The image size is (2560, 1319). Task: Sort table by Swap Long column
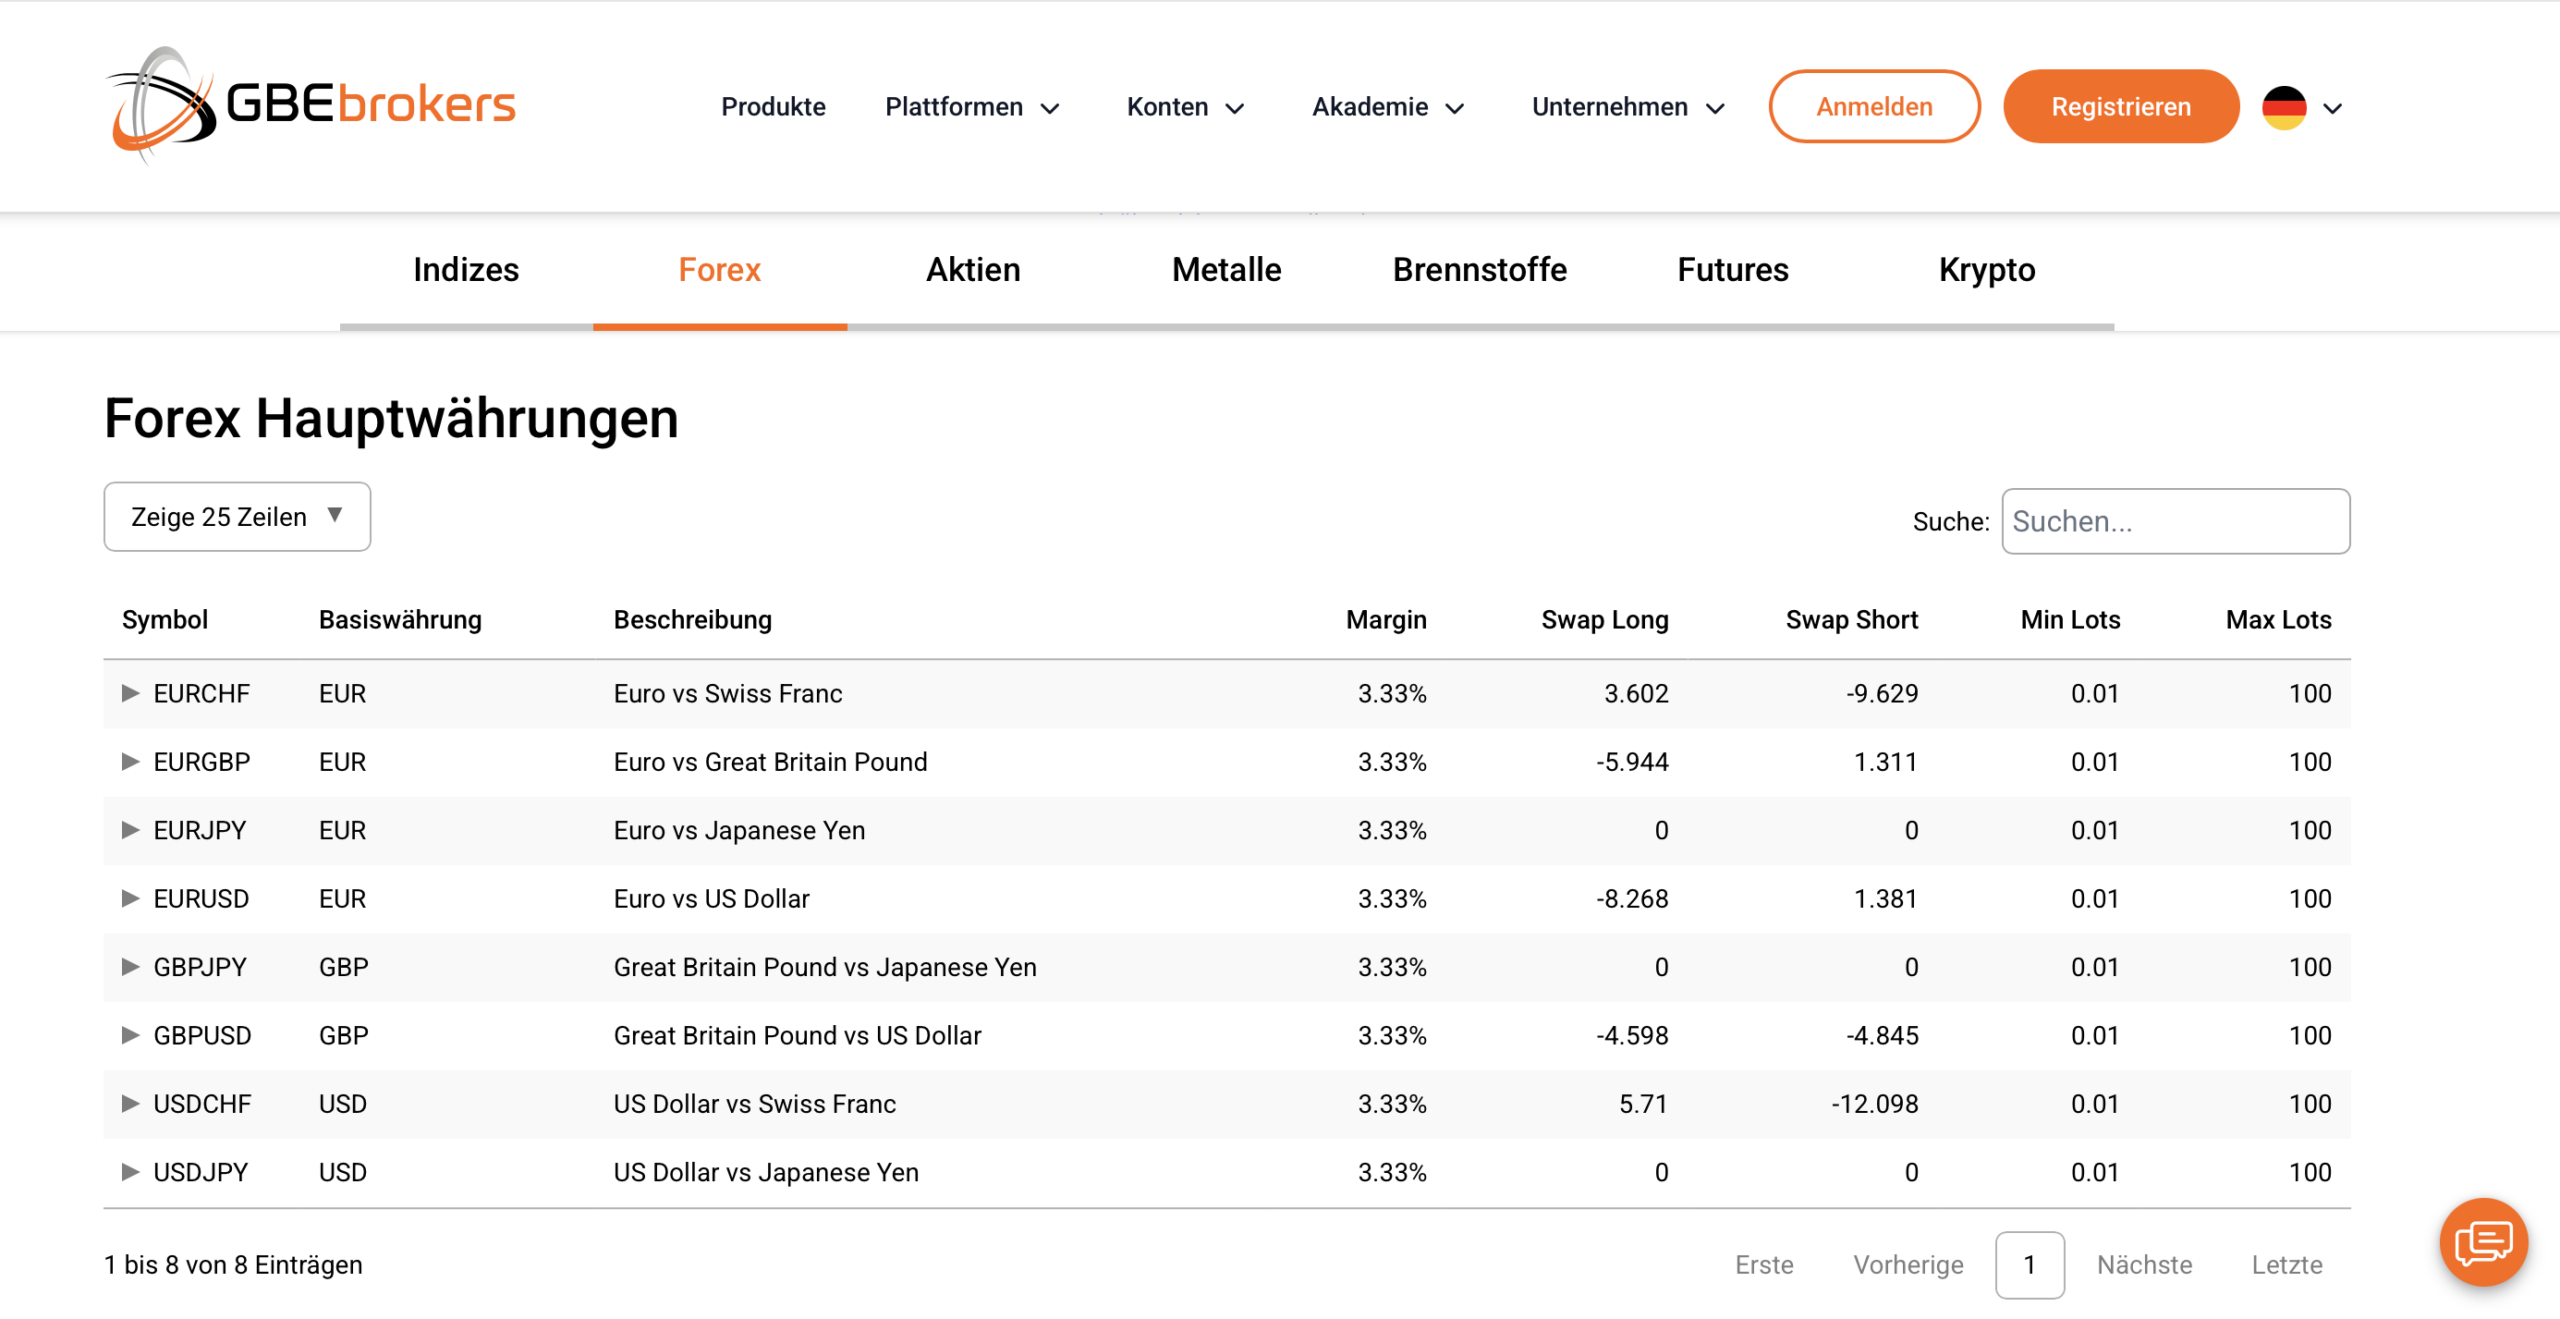[x=1604, y=620]
